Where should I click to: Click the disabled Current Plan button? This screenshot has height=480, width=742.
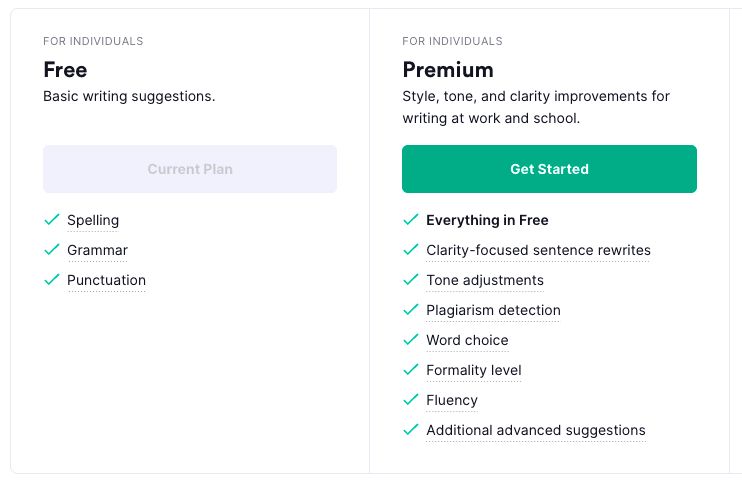(190, 169)
